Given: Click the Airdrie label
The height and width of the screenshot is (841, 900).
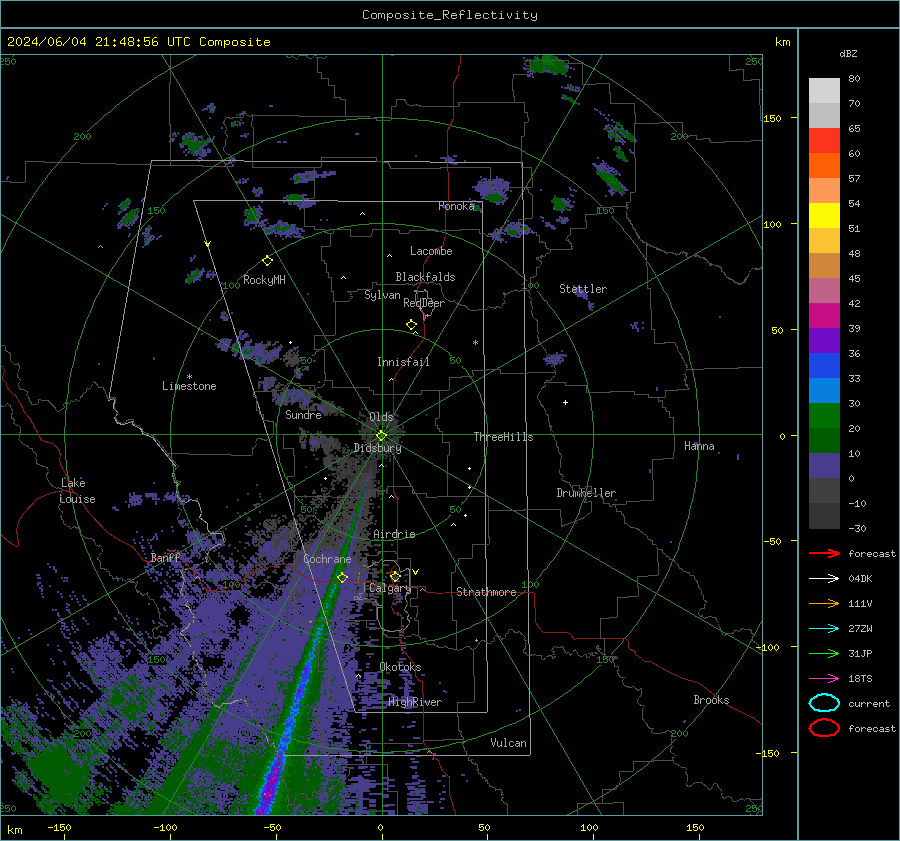Looking at the screenshot, I should (x=394, y=534).
